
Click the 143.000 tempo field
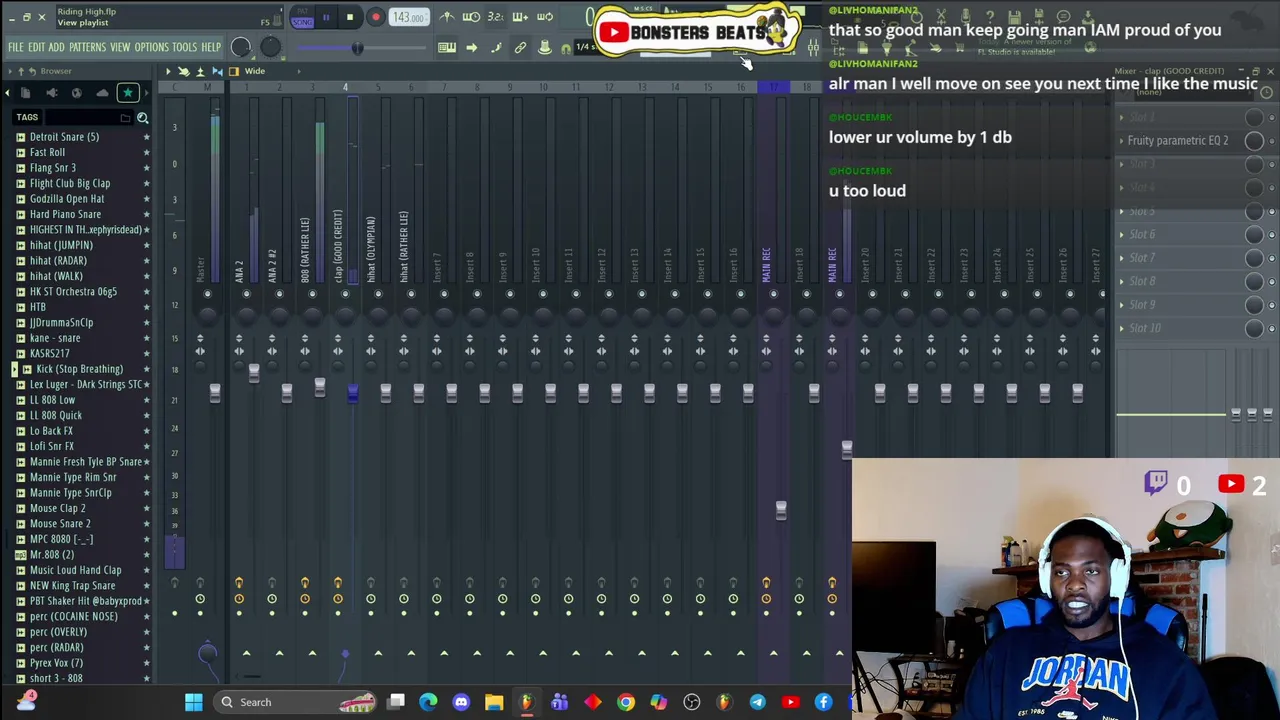point(408,17)
